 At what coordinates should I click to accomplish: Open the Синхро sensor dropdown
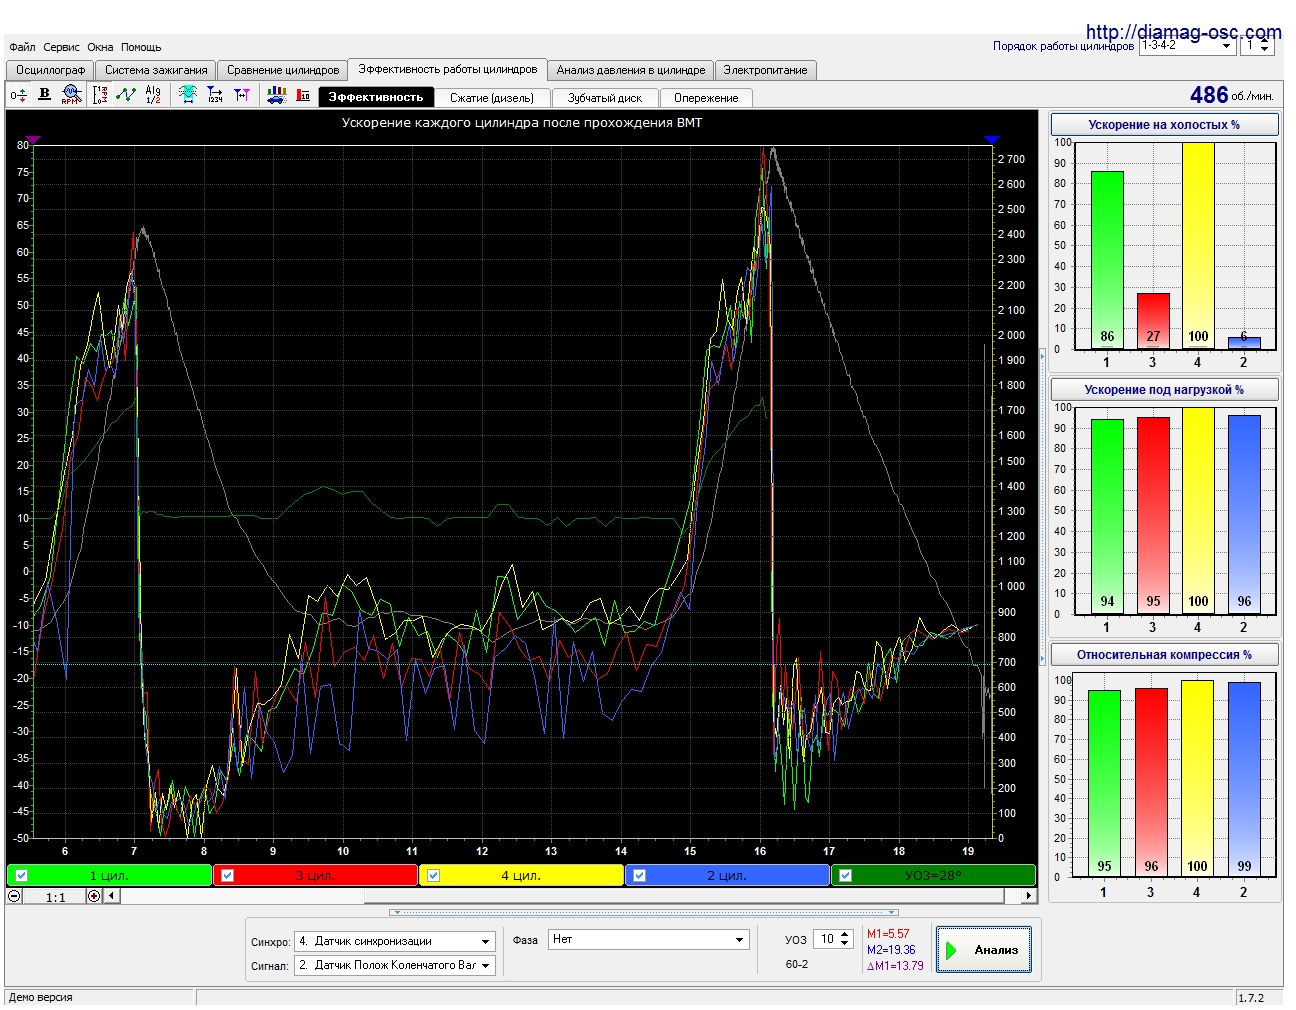(395, 941)
